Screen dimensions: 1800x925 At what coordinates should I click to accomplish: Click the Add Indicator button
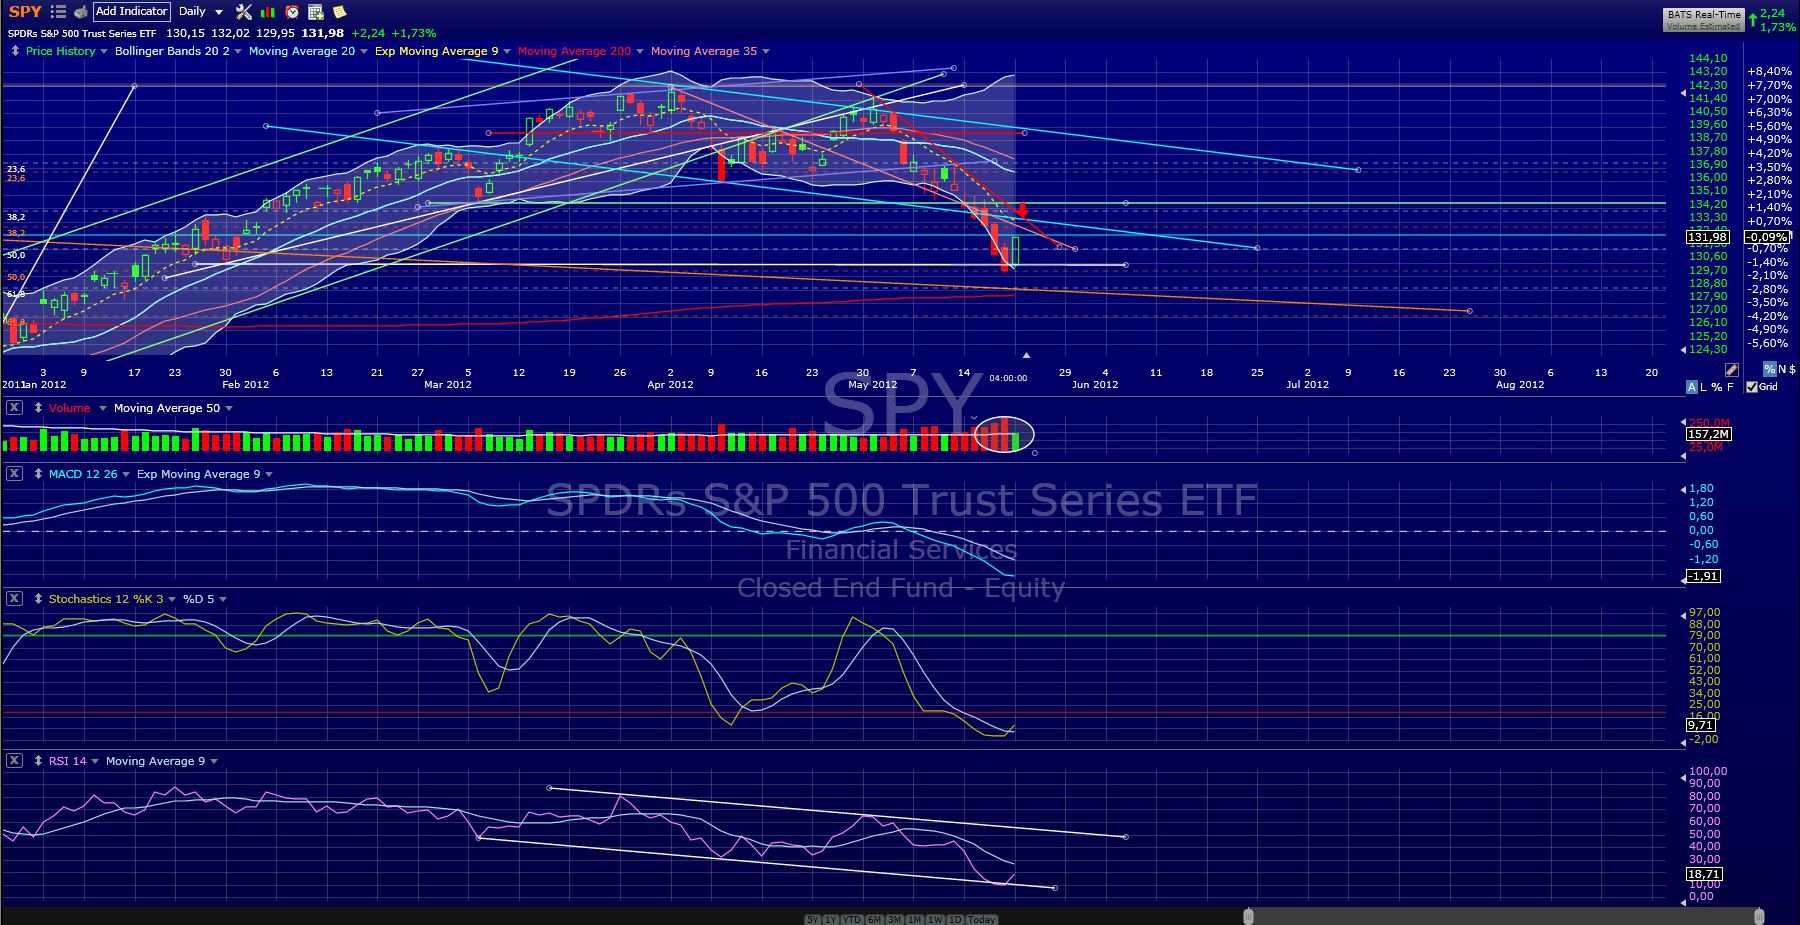point(132,12)
